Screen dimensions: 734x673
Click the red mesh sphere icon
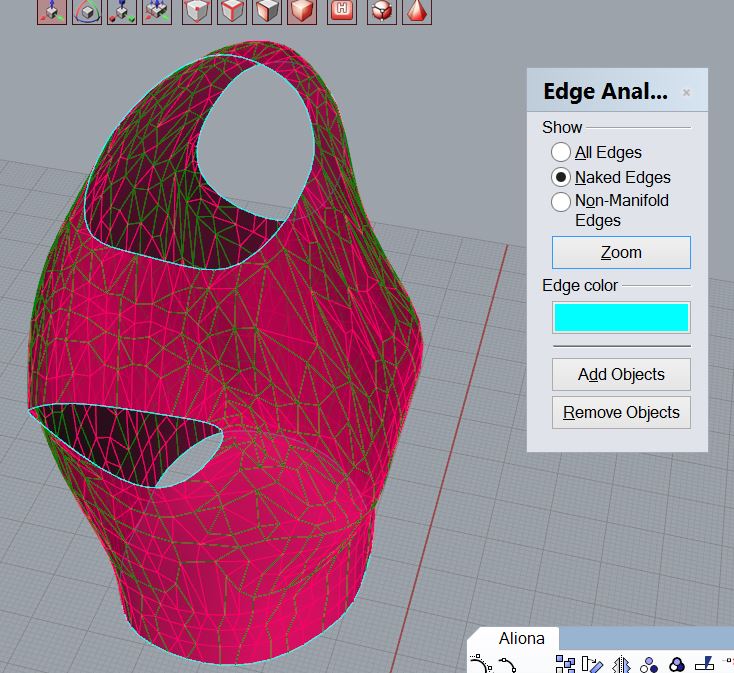(382, 11)
